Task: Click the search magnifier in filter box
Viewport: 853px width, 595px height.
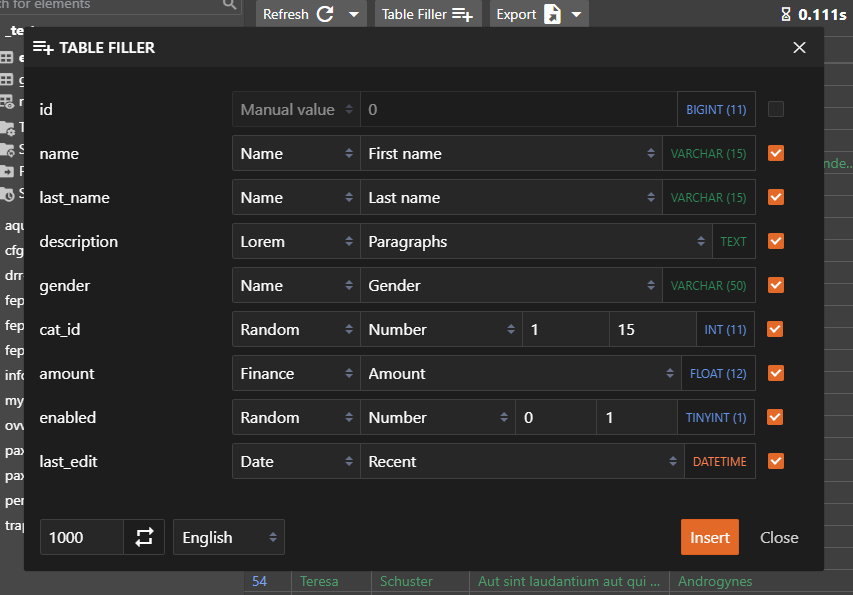Action: coord(229,5)
